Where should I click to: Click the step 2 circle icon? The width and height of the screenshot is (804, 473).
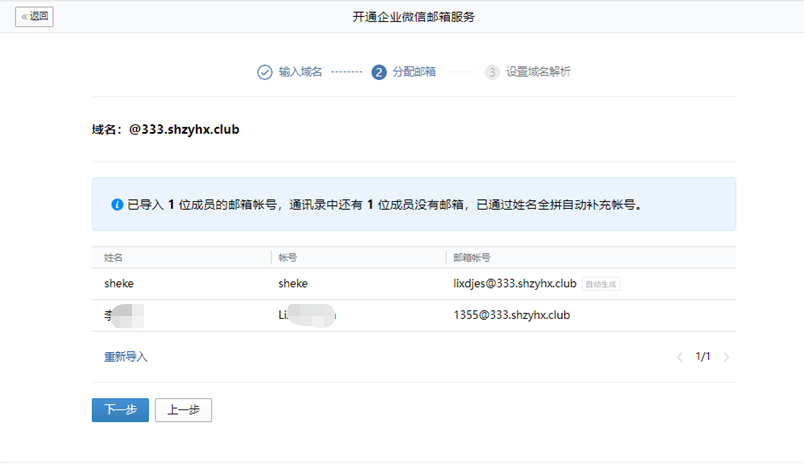tap(379, 72)
